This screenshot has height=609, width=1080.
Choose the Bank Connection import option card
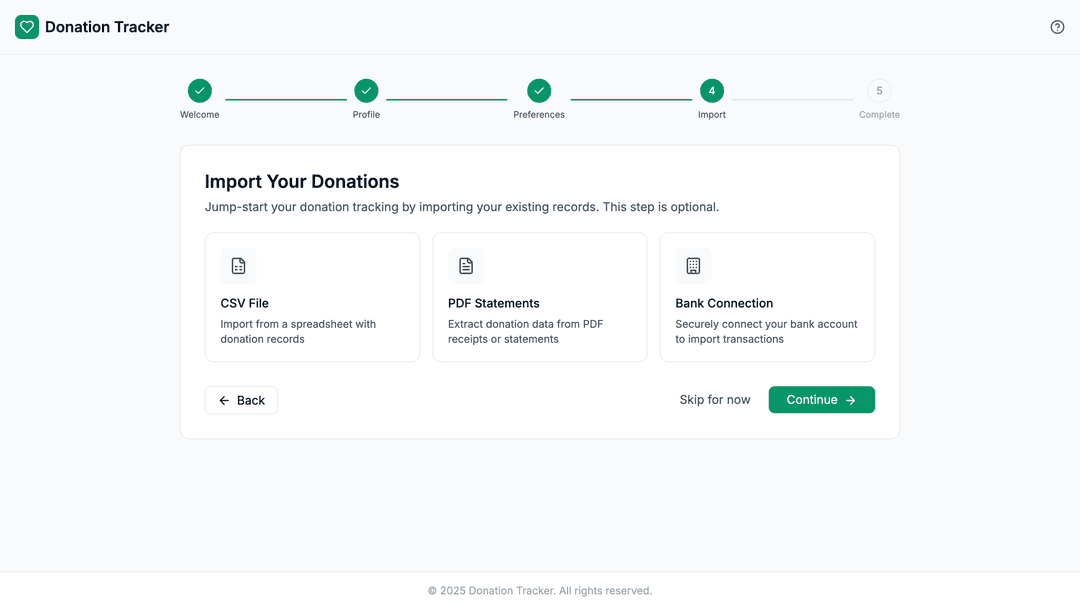pyautogui.click(x=767, y=297)
